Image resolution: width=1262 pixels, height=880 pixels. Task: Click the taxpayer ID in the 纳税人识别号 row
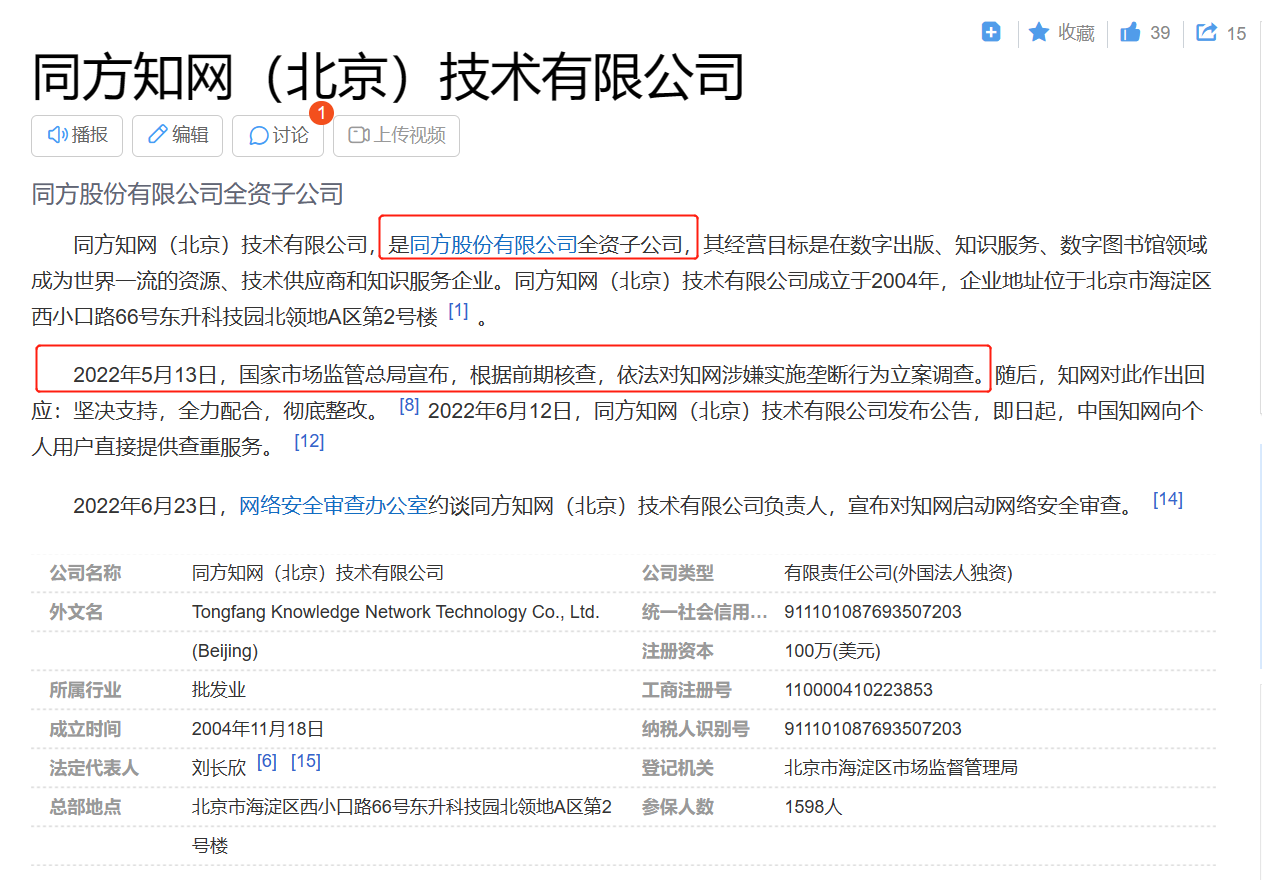click(874, 729)
